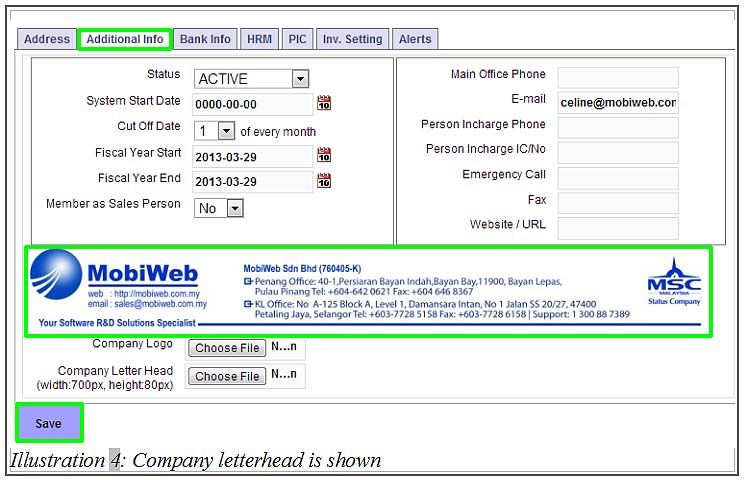Select the Alerts tab
This screenshot has width=744, height=480.
[x=415, y=39]
